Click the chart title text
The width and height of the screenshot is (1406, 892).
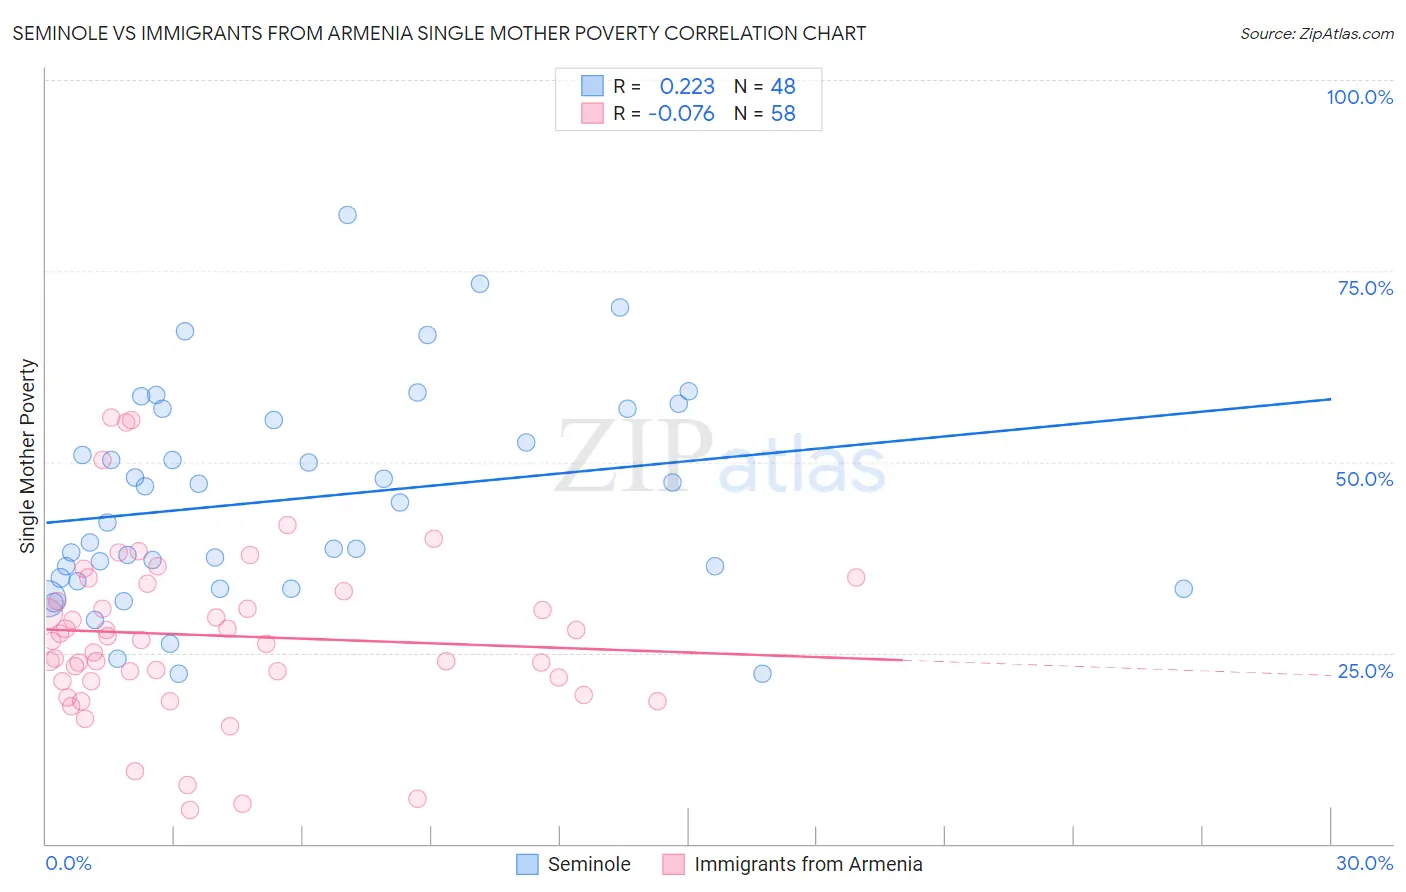point(439,33)
